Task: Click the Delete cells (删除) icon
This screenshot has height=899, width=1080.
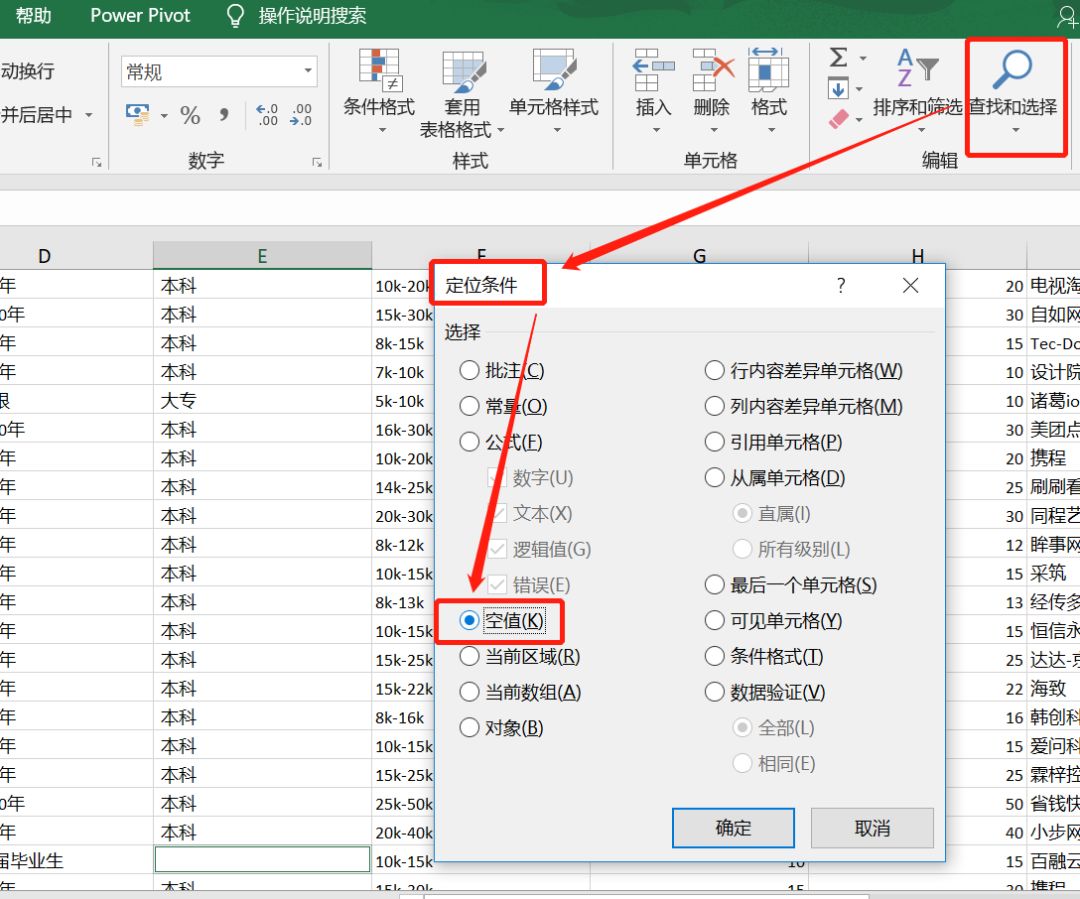Action: tap(712, 70)
